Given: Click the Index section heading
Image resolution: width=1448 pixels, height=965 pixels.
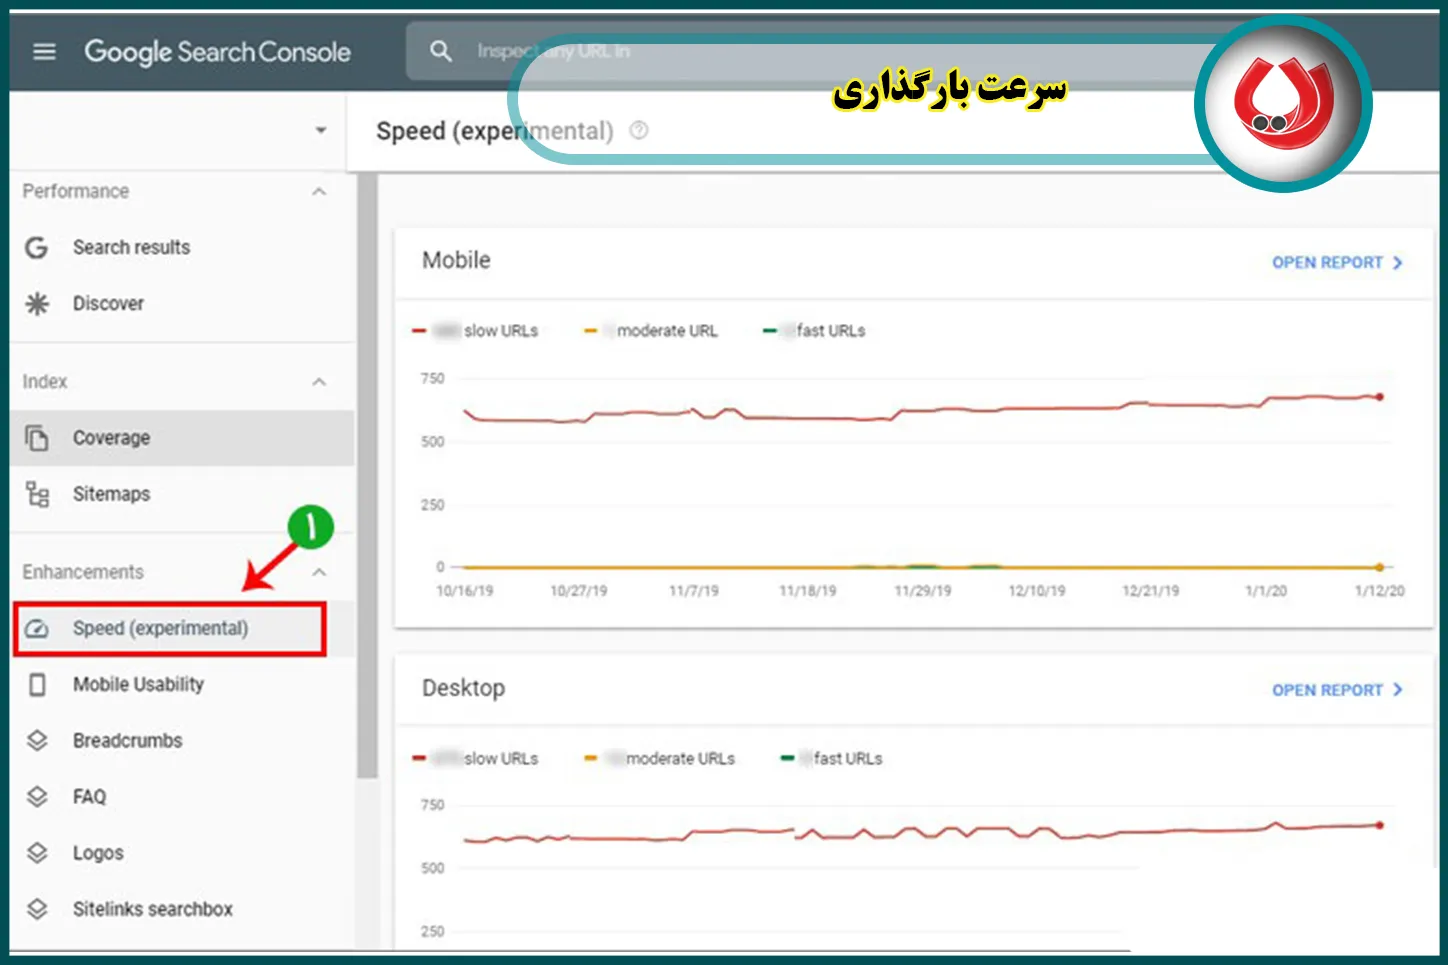Looking at the screenshot, I should click(x=45, y=381).
